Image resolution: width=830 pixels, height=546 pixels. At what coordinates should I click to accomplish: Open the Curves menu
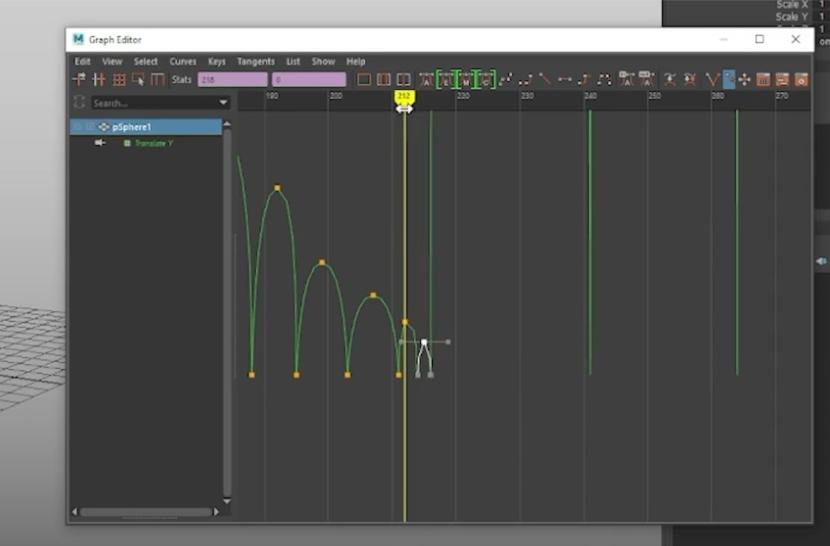coord(183,61)
